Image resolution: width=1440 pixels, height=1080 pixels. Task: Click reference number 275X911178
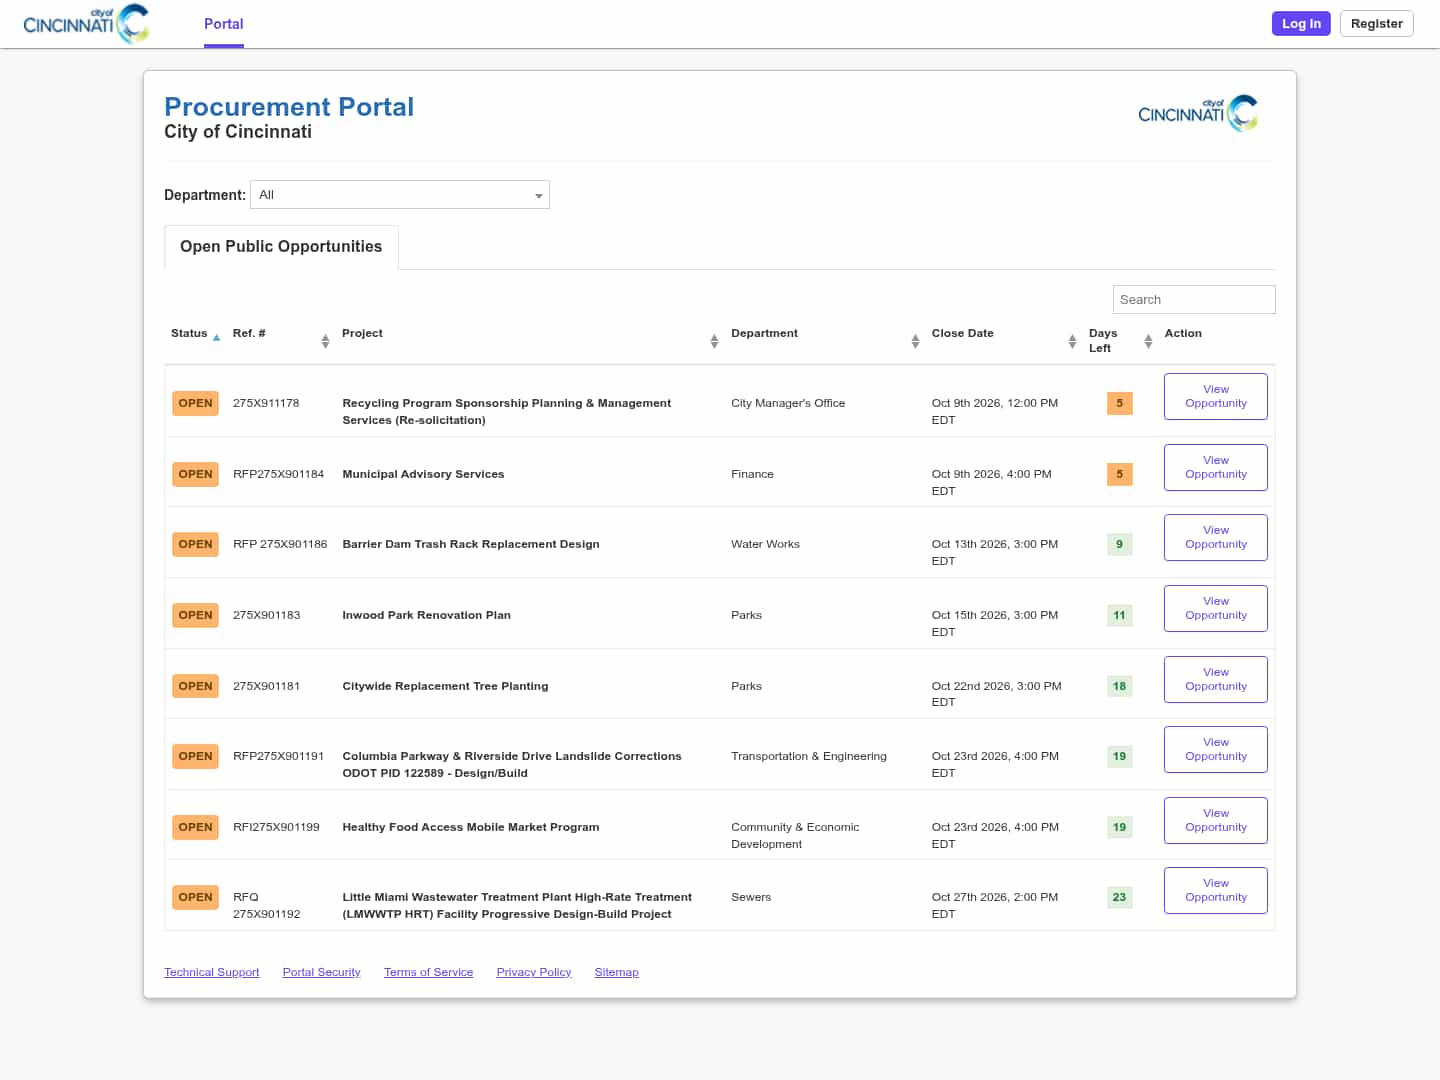point(266,403)
